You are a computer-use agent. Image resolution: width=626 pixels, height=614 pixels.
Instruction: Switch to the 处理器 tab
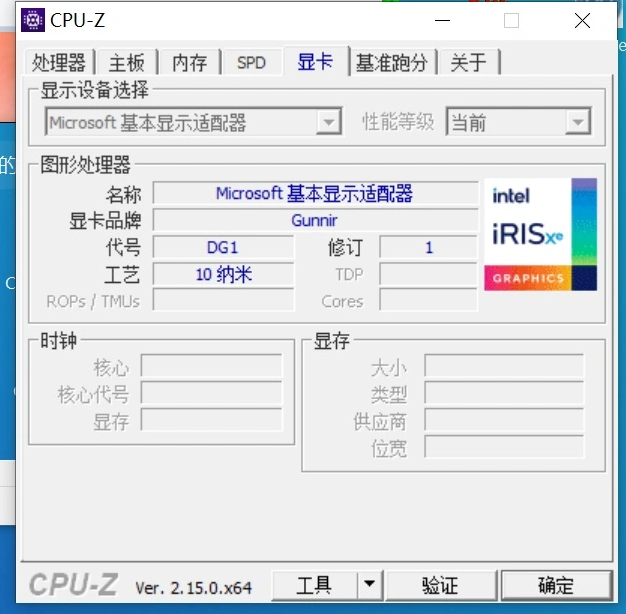[59, 62]
